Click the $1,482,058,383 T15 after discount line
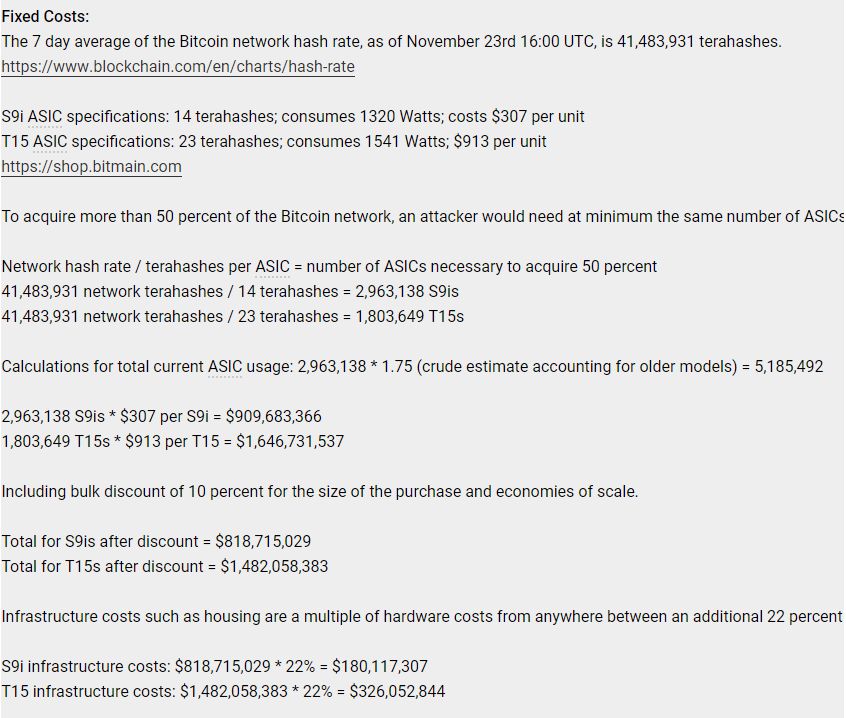The width and height of the screenshot is (846, 718). [165, 566]
